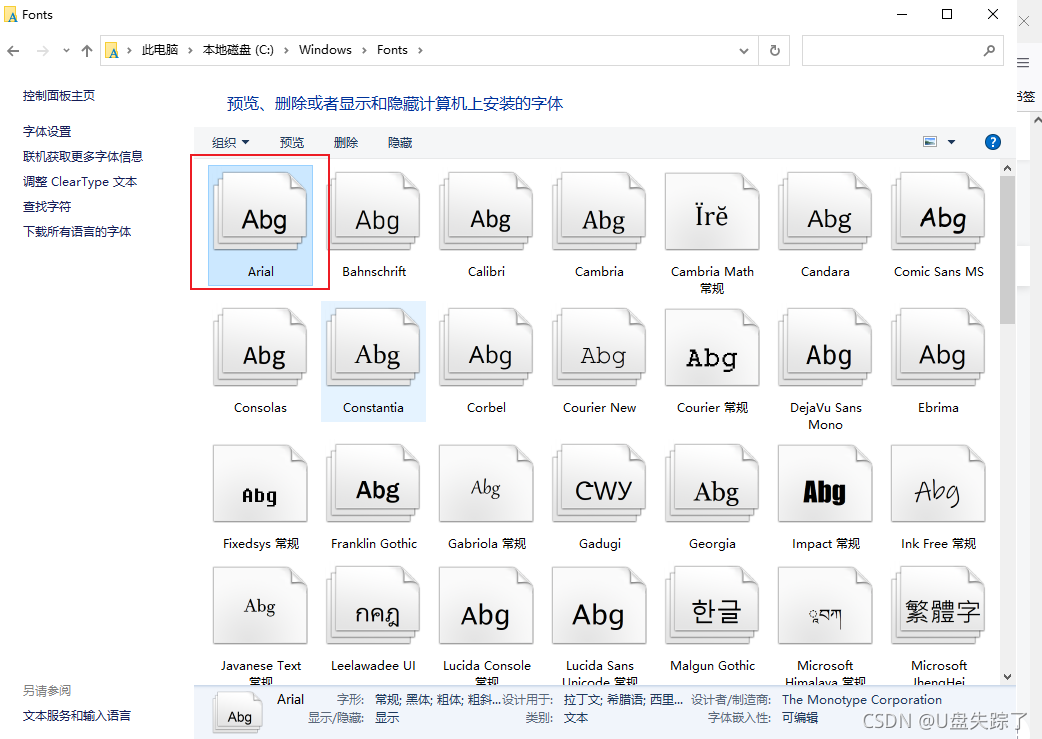Expand chevron after 本地磁盘 (C:) in path

[x=286, y=51]
